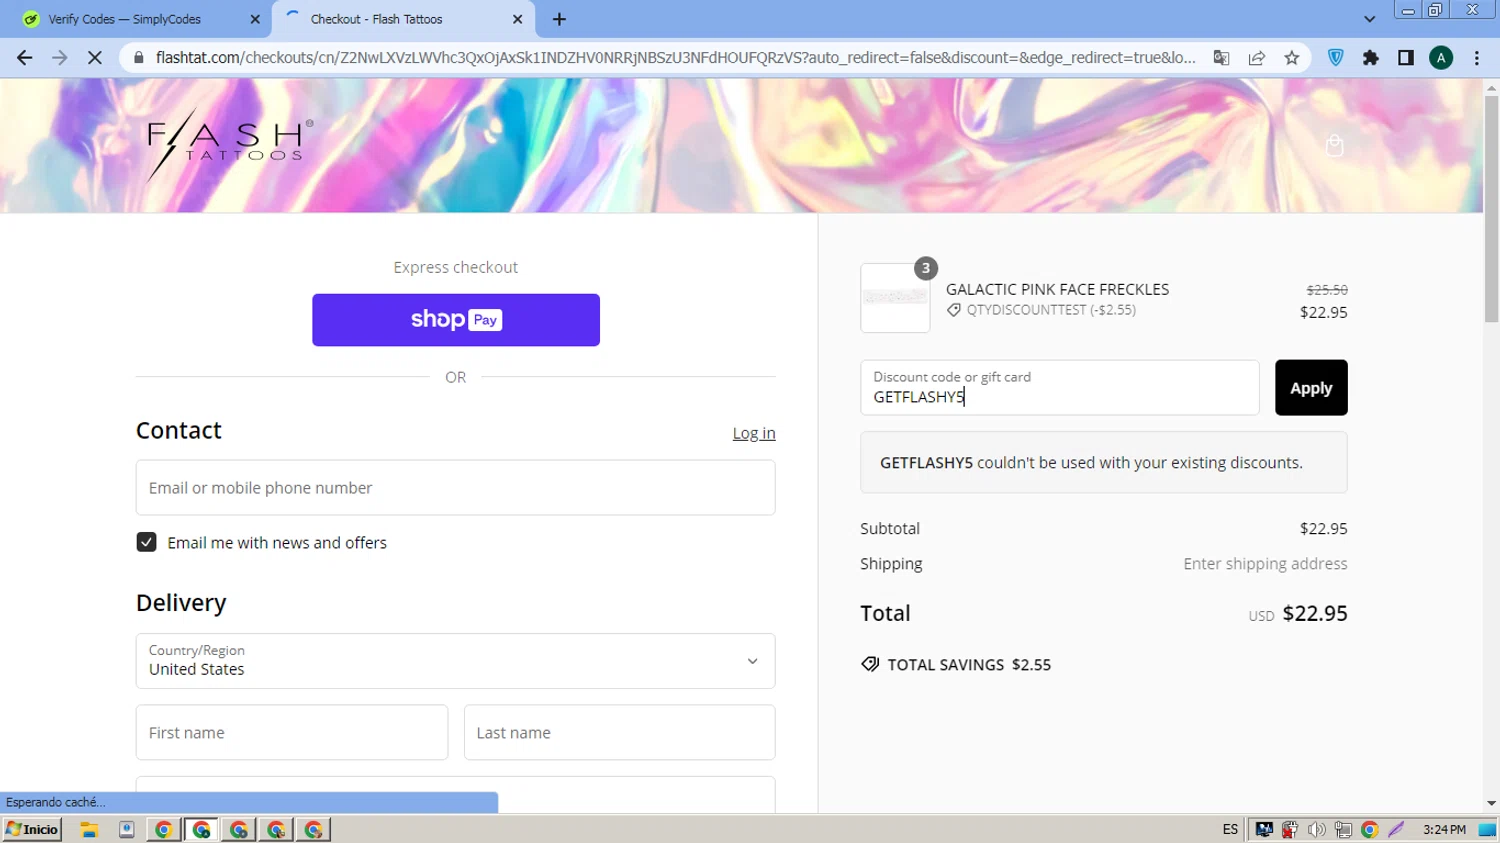Viewport: 1500px width, 843px height.
Task: Click the browser address bar URL
Action: (675, 58)
